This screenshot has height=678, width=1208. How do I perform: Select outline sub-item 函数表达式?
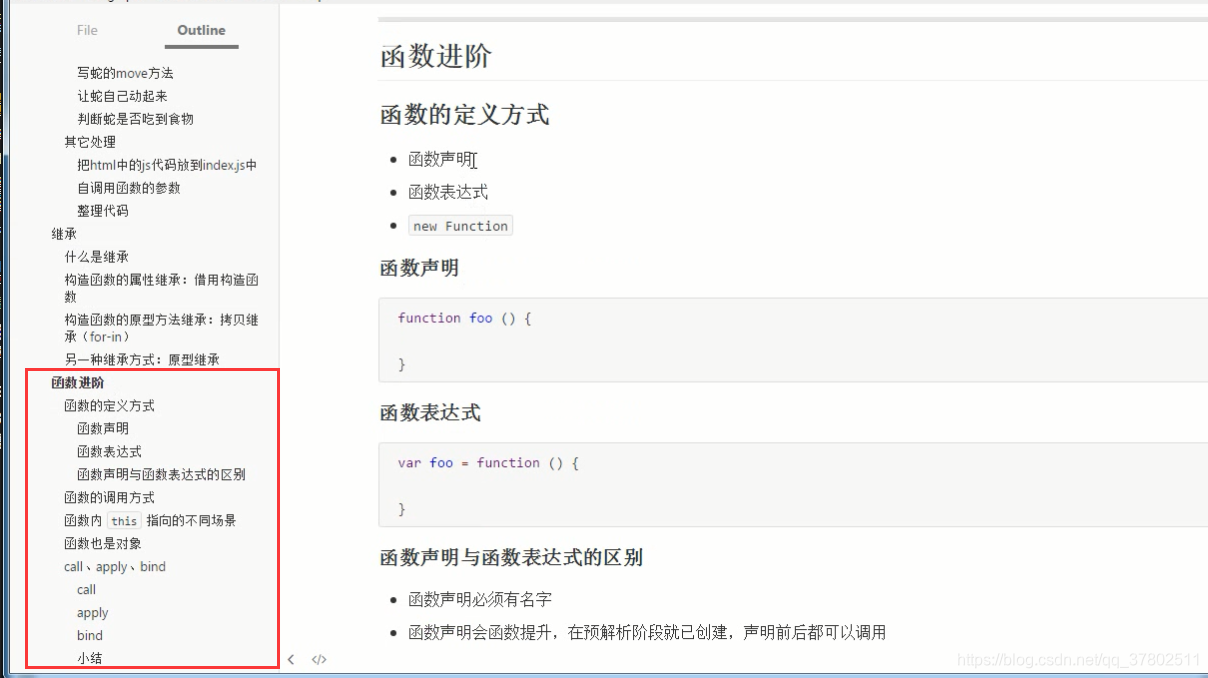(x=109, y=452)
